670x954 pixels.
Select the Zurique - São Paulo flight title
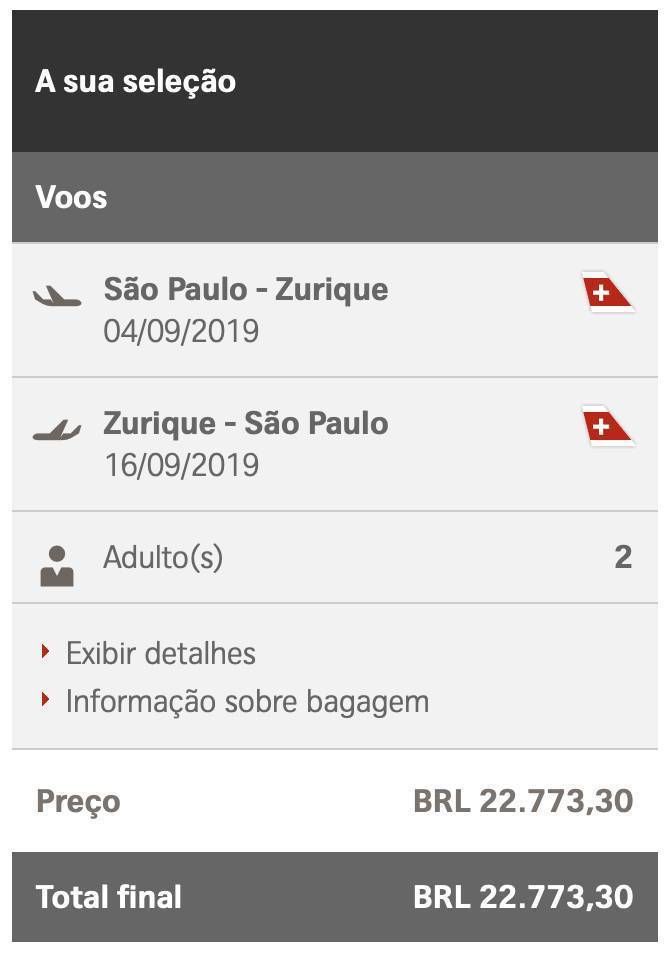point(246,423)
